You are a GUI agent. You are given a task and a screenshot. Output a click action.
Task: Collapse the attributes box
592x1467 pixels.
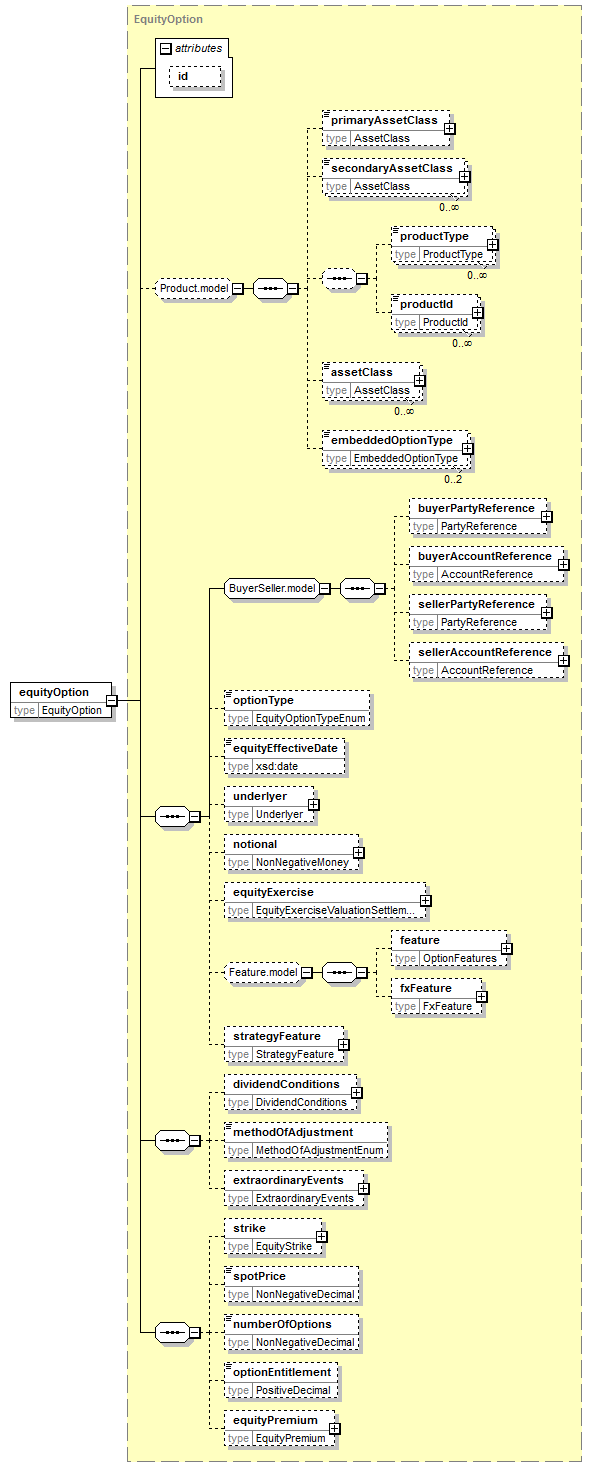(x=165, y=48)
